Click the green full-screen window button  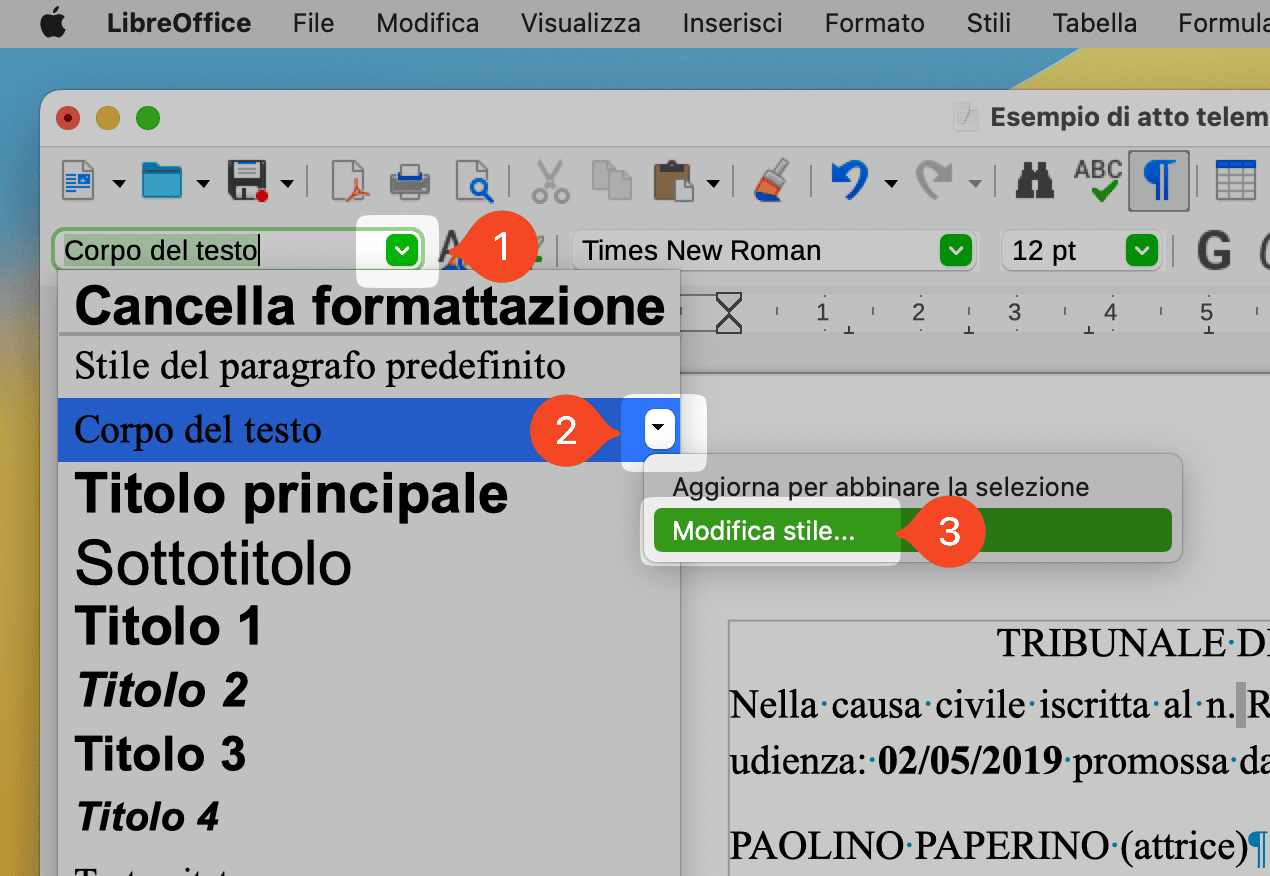148,118
